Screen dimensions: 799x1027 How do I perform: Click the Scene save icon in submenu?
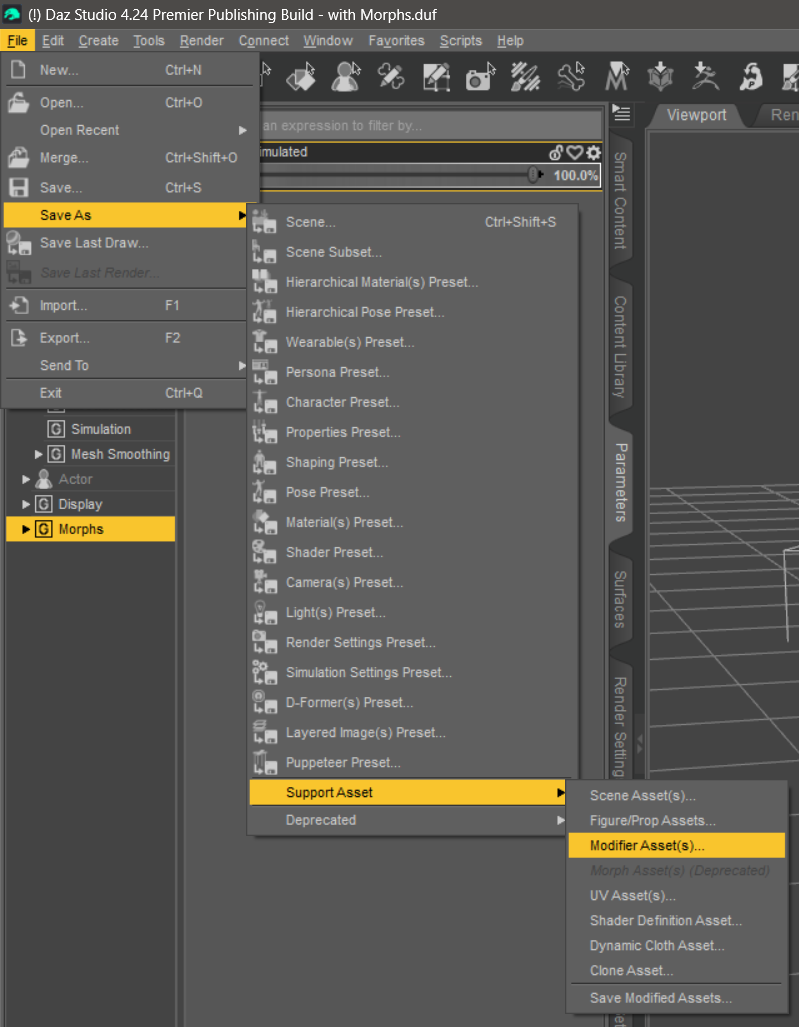click(x=265, y=222)
